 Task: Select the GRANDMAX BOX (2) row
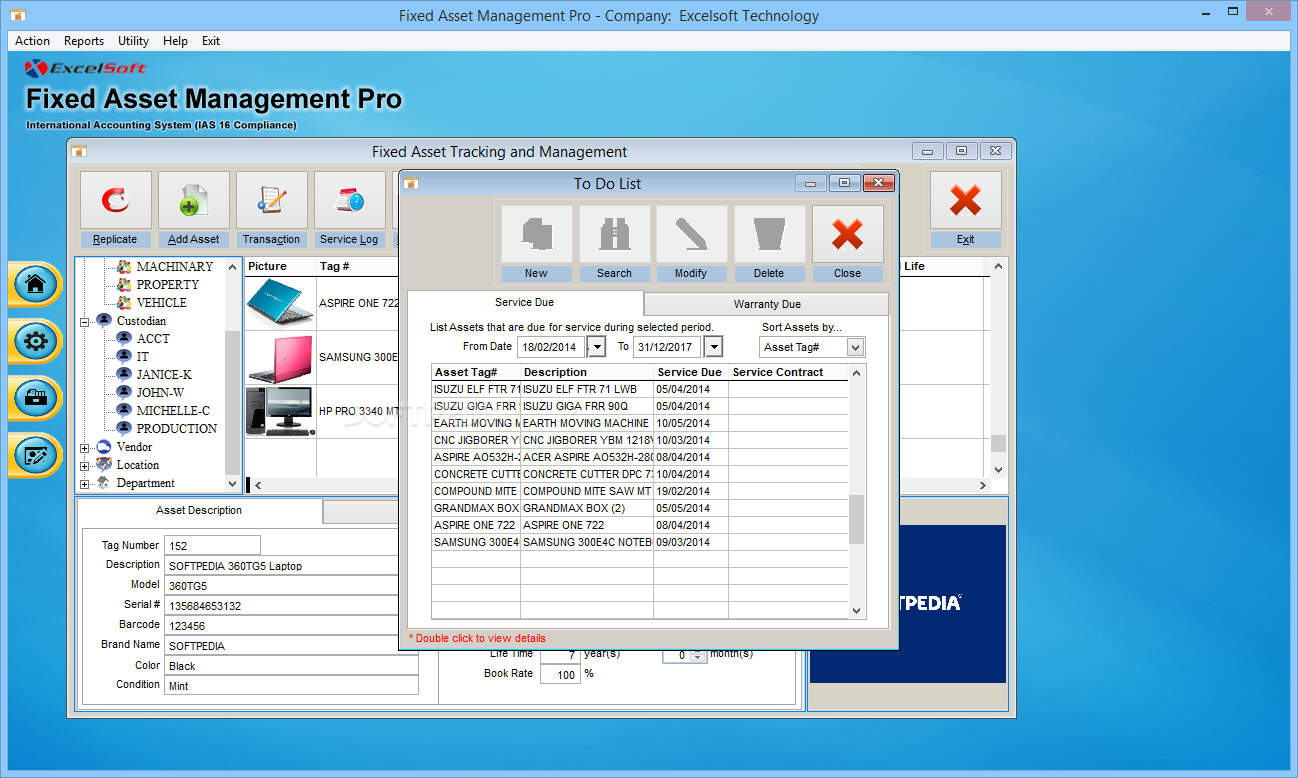640,508
